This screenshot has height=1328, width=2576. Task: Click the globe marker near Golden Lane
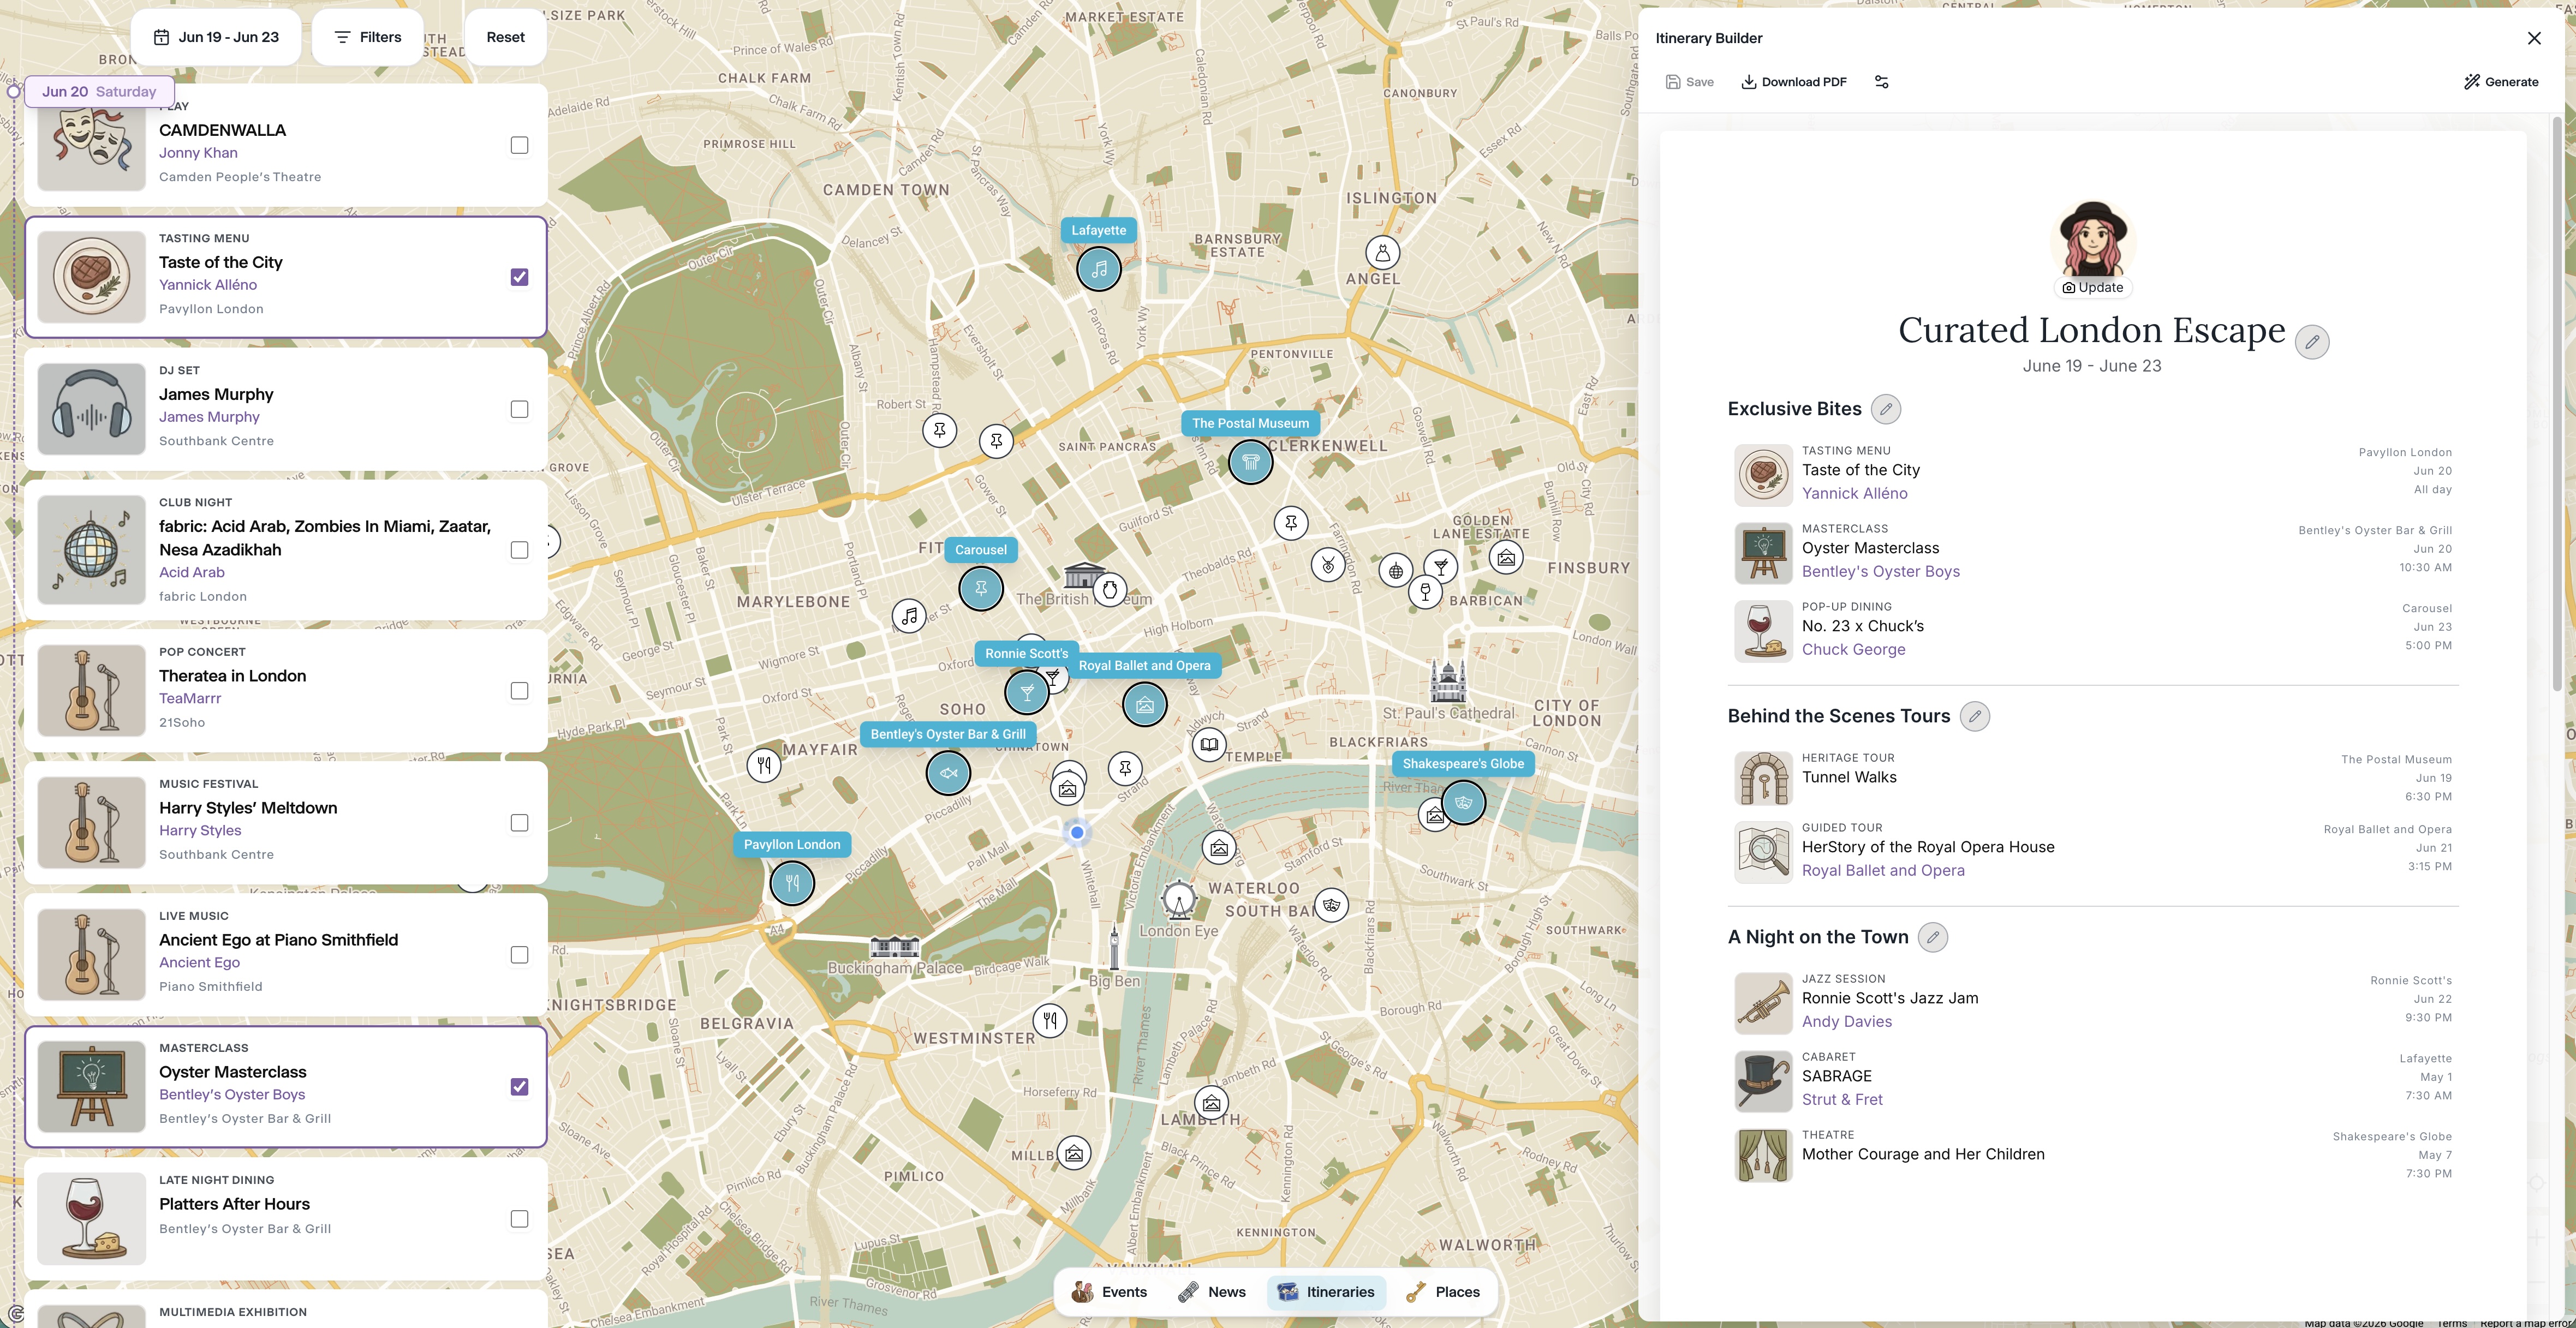click(1395, 571)
